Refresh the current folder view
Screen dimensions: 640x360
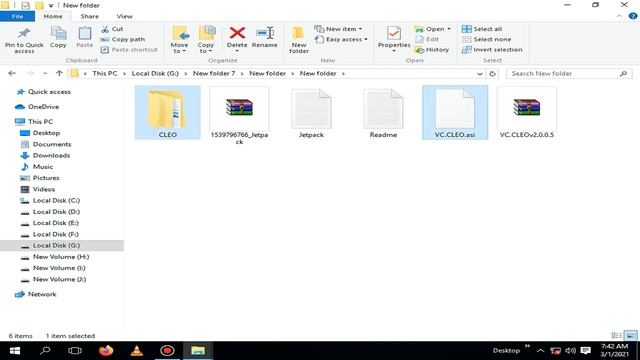(493, 73)
